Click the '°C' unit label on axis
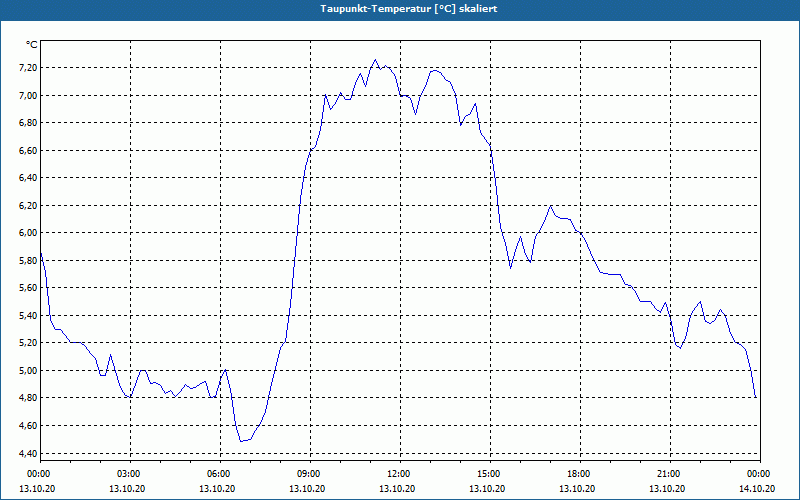This screenshot has height=500, width=800. tap(32, 45)
